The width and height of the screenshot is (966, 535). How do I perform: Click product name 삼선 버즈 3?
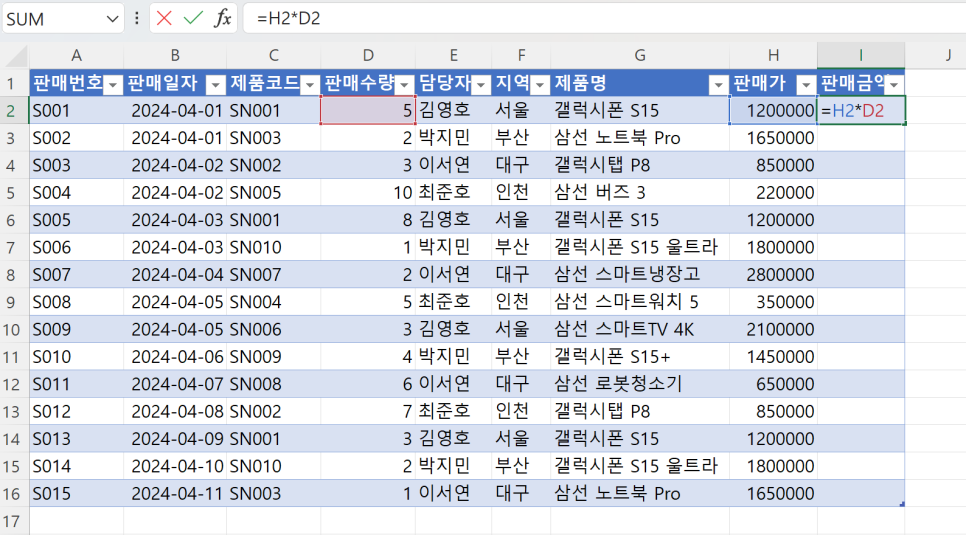tap(640, 192)
